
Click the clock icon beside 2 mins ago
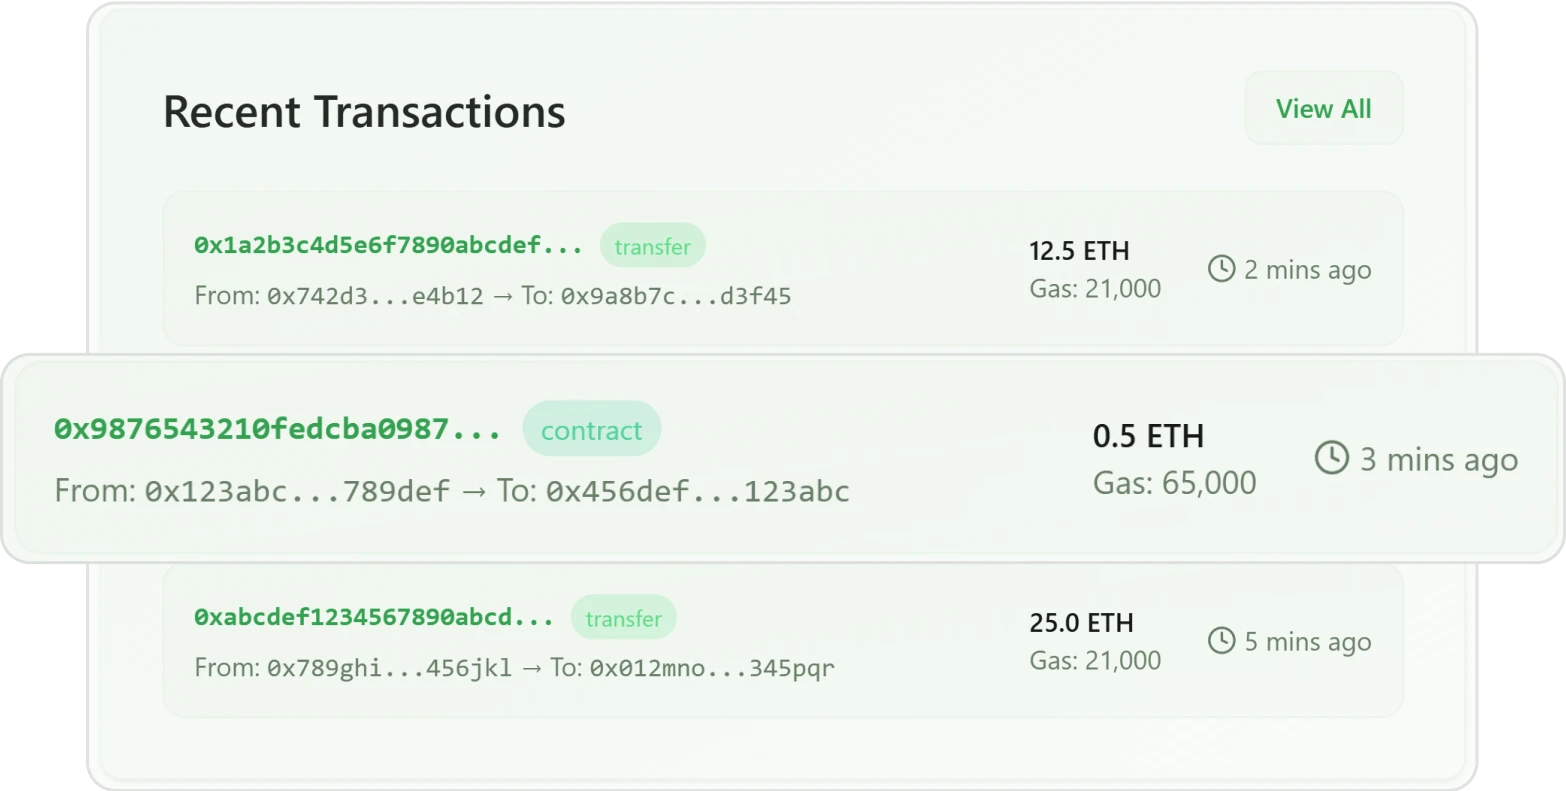[1221, 269]
